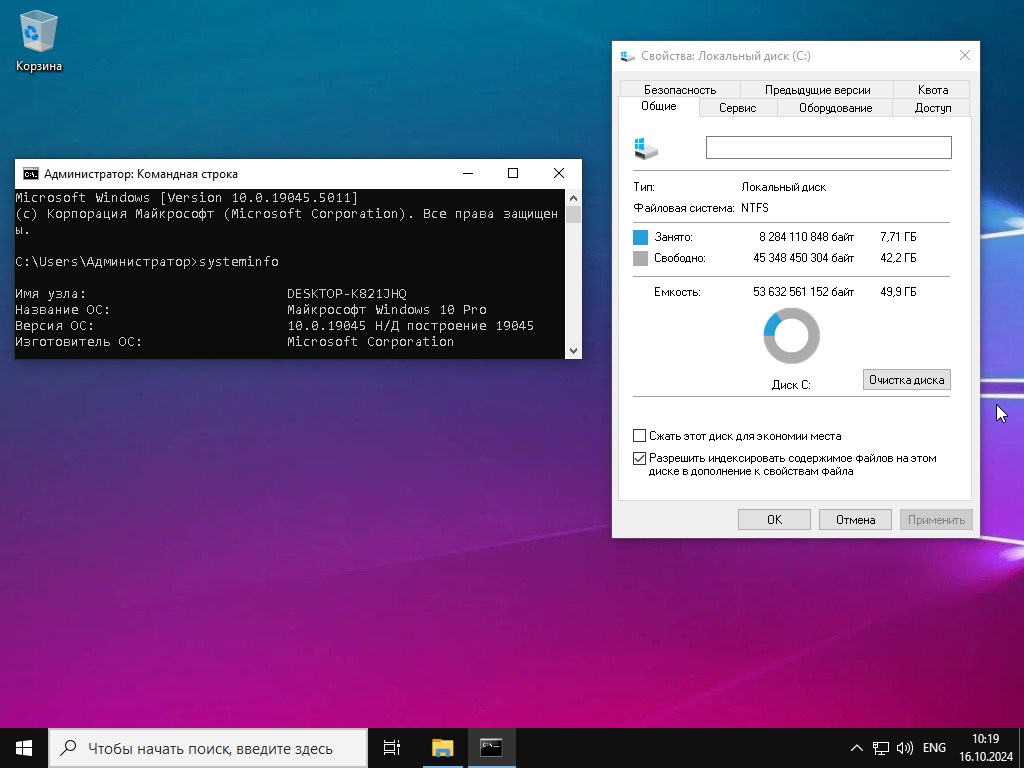Open the volume control tray icon
The height and width of the screenshot is (768, 1024).
(x=904, y=748)
